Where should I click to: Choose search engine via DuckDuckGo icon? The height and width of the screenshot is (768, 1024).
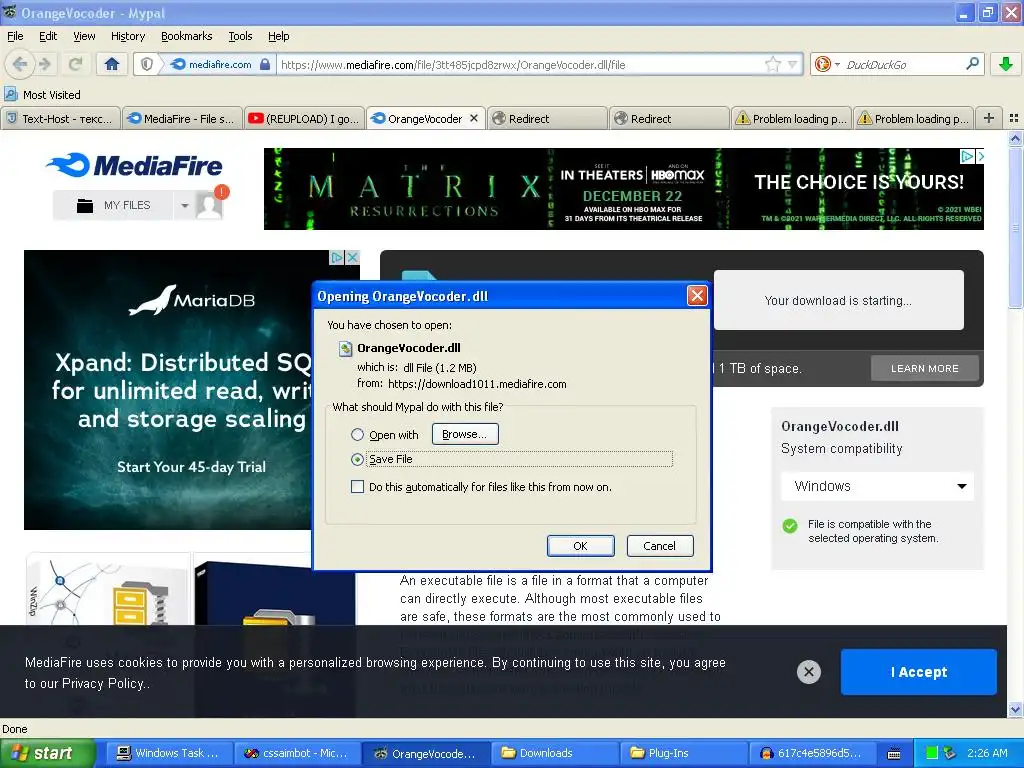(x=822, y=64)
